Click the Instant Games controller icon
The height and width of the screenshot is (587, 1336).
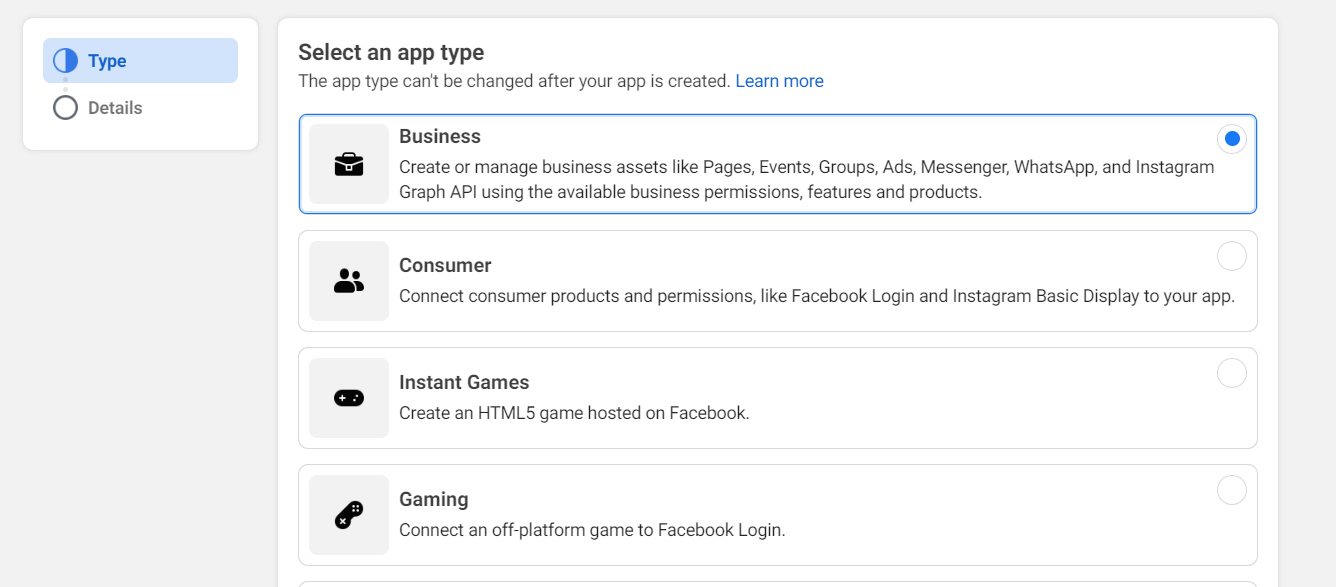(x=349, y=398)
